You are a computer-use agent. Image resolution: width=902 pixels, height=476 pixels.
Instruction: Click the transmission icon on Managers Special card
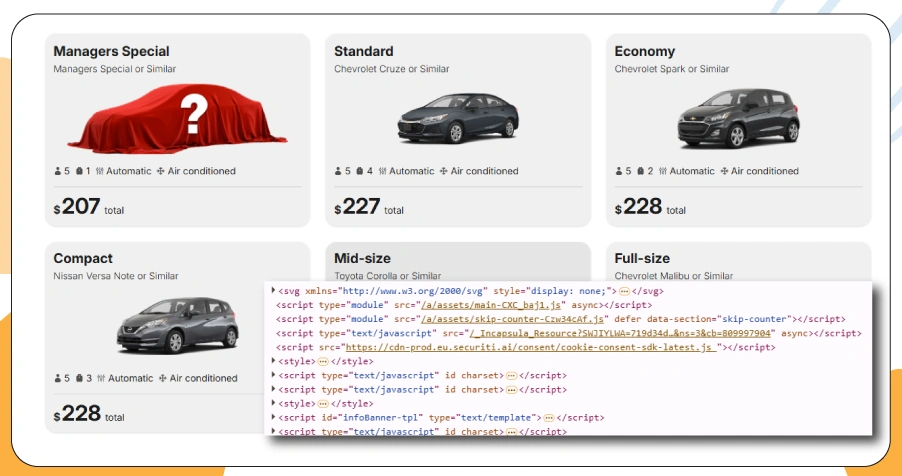pyautogui.click(x=100, y=171)
